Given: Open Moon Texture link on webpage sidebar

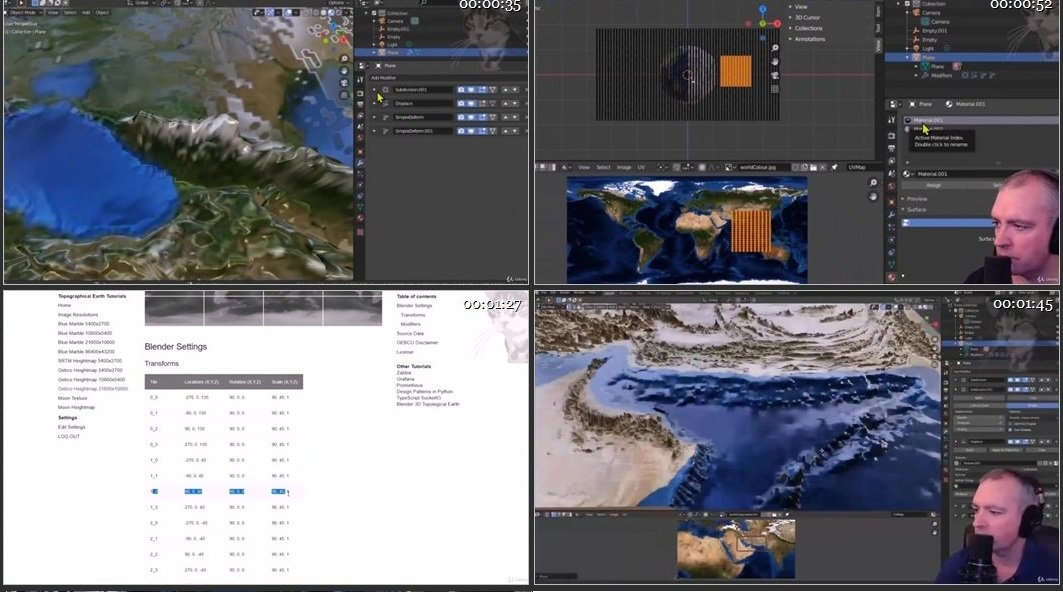Looking at the screenshot, I should (x=73, y=398).
